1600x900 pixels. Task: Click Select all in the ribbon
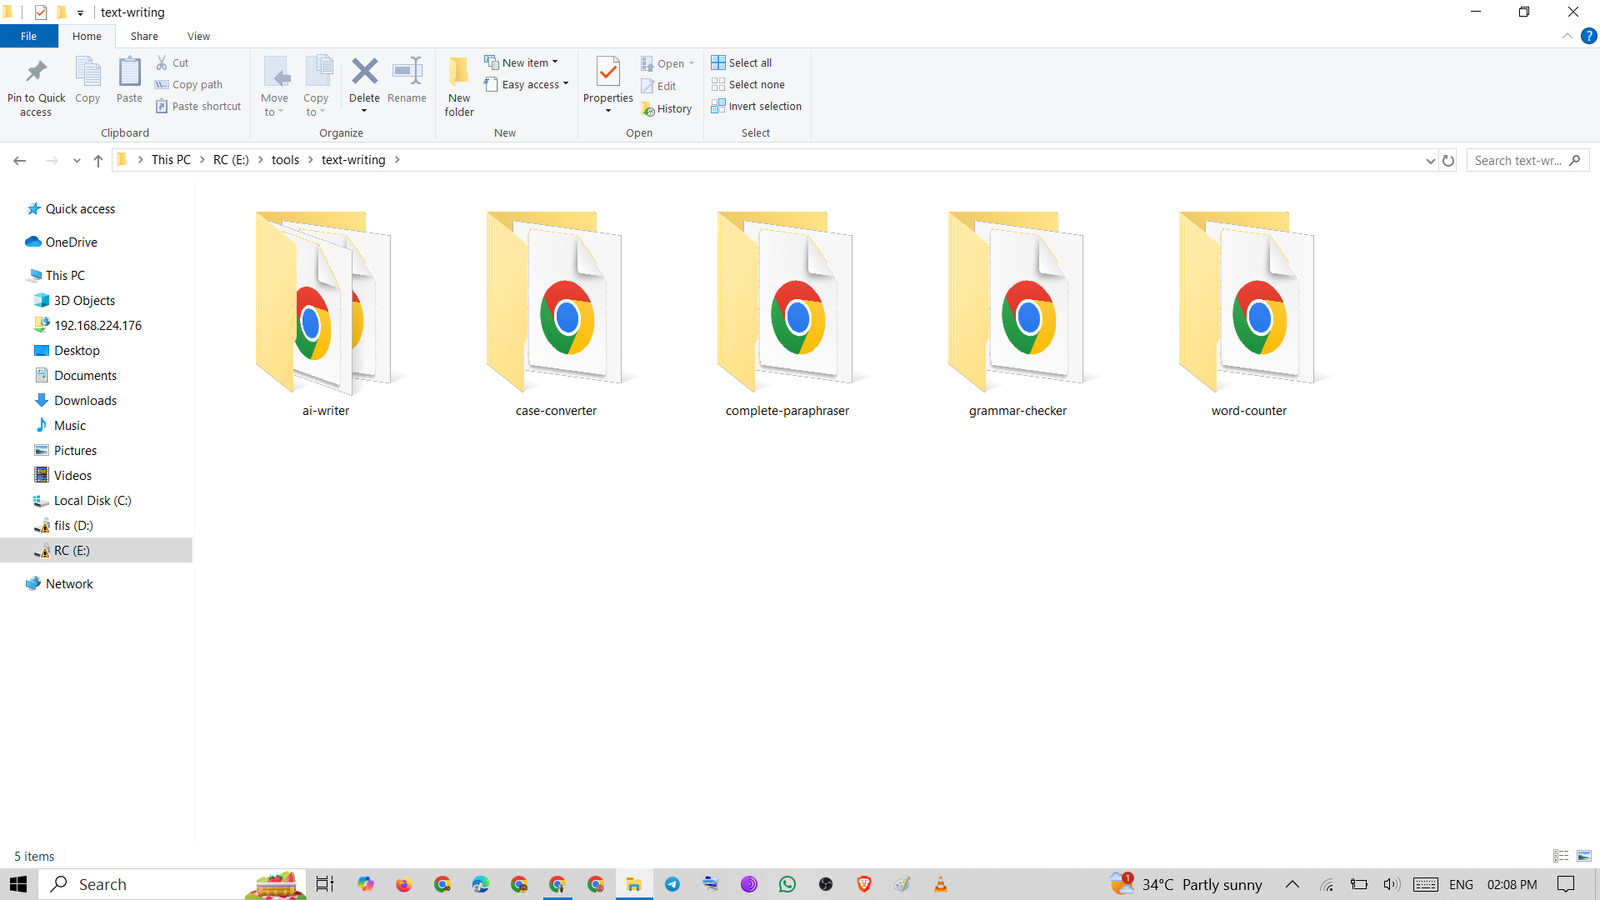pos(742,63)
